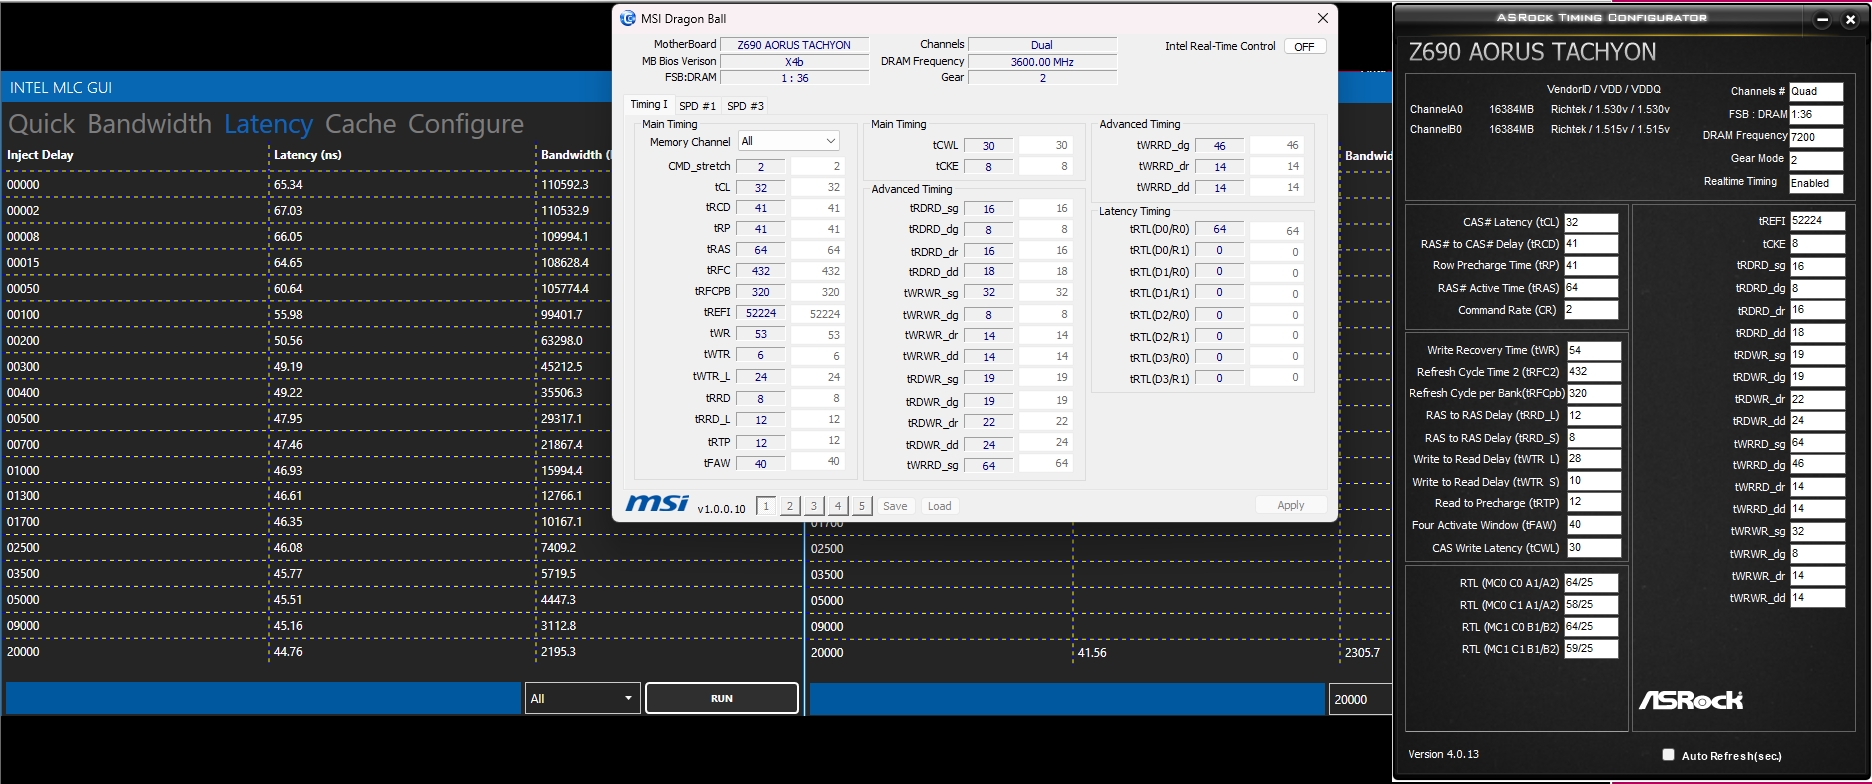The image size is (1872, 784).
Task: Click the latency value 65.34
Action: 288,185
